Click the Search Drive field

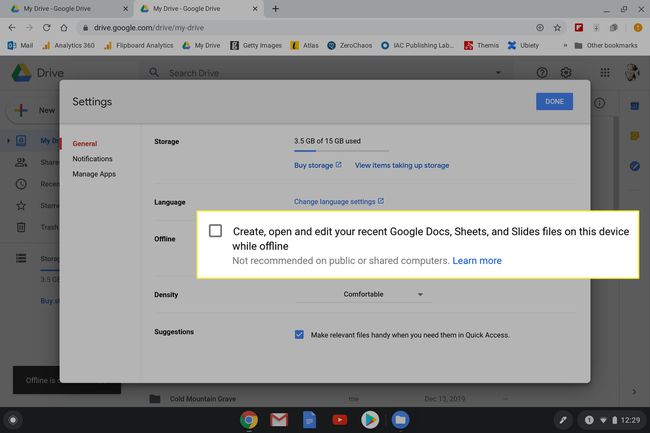tap(327, 73)
